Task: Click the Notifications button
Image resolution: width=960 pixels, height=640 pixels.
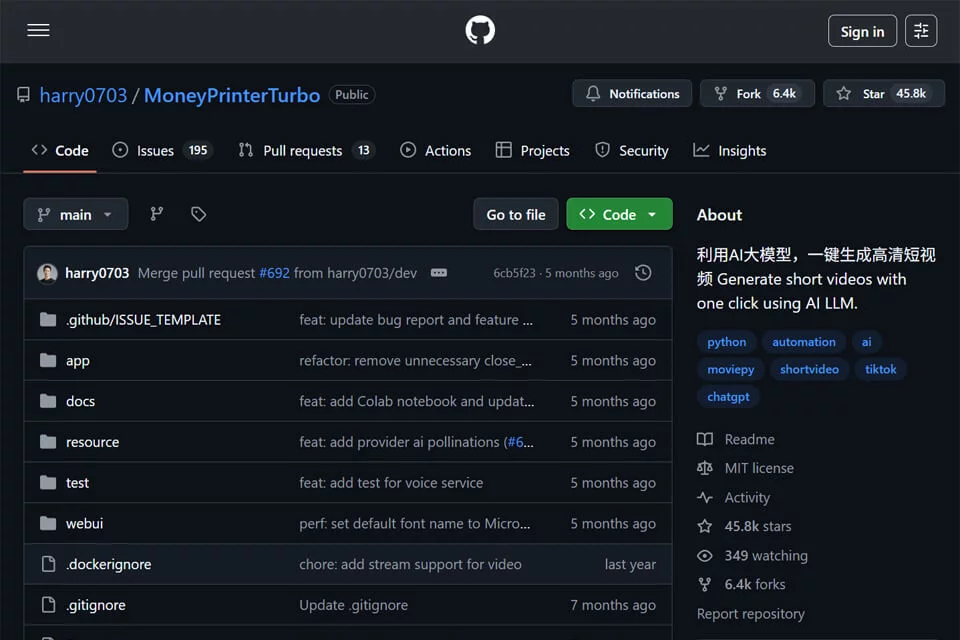Action: 632,94
